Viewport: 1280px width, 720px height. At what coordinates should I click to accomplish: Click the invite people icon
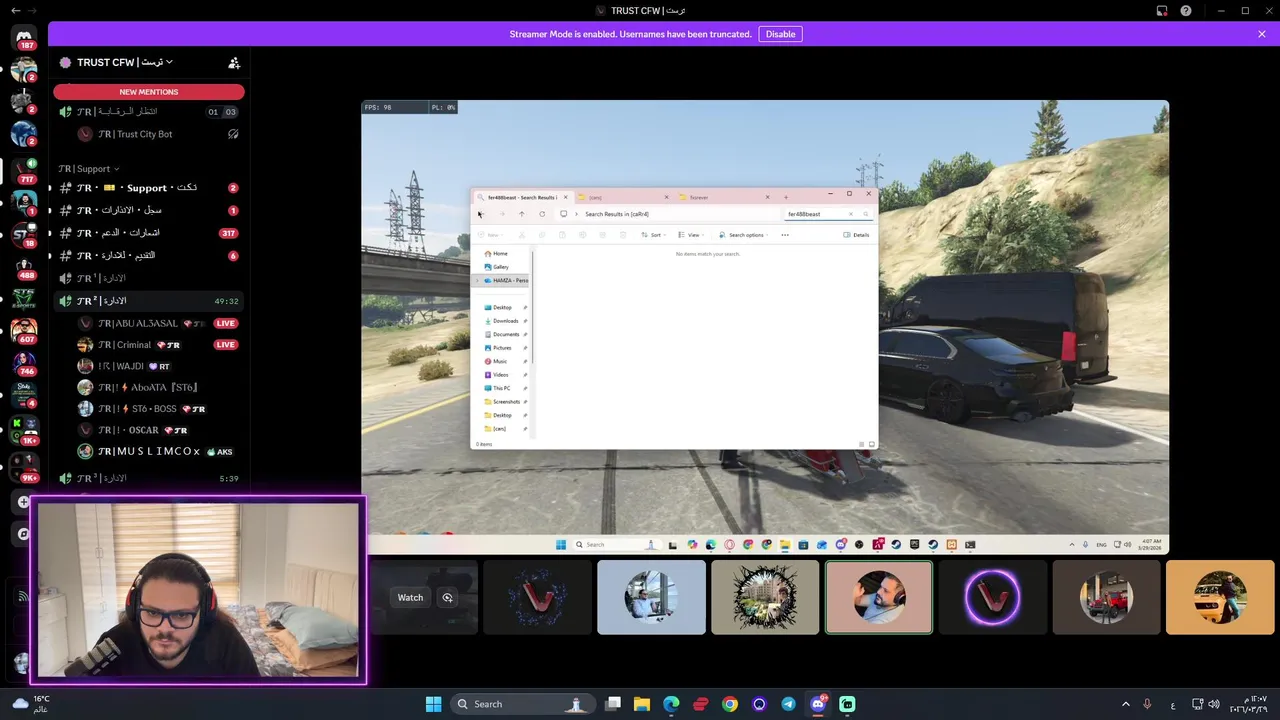click(234, 62)
